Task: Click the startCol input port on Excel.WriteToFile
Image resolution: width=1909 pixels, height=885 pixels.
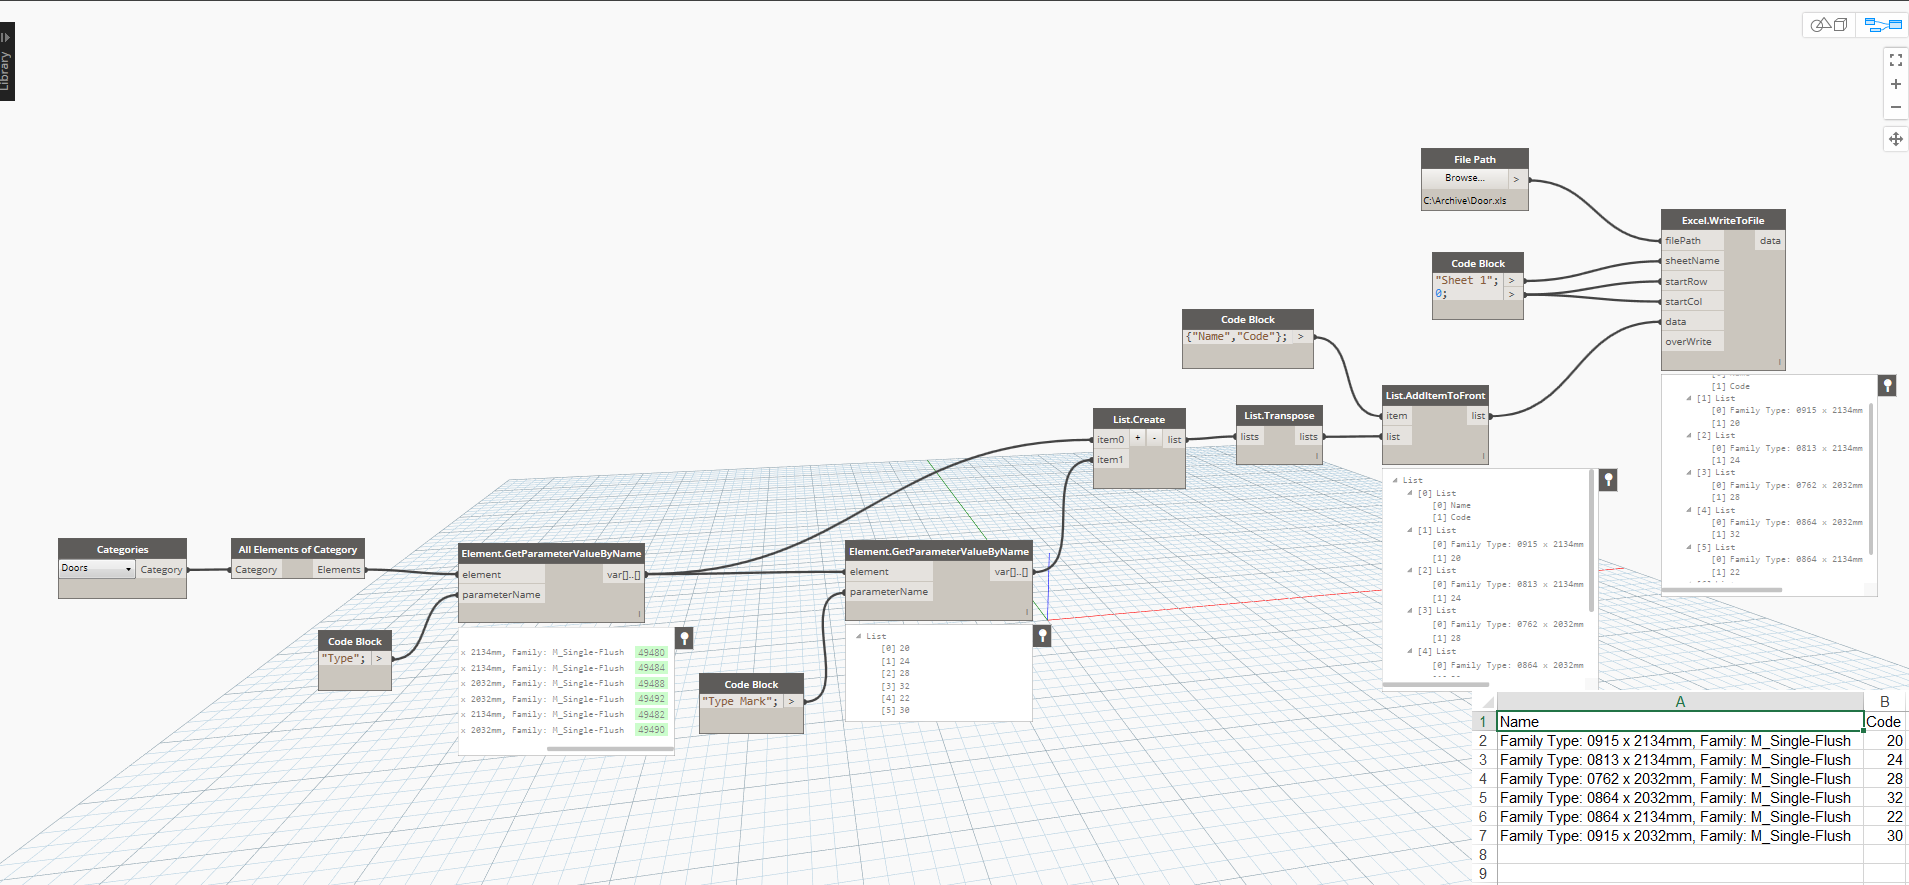Action: pos(1692,302)
